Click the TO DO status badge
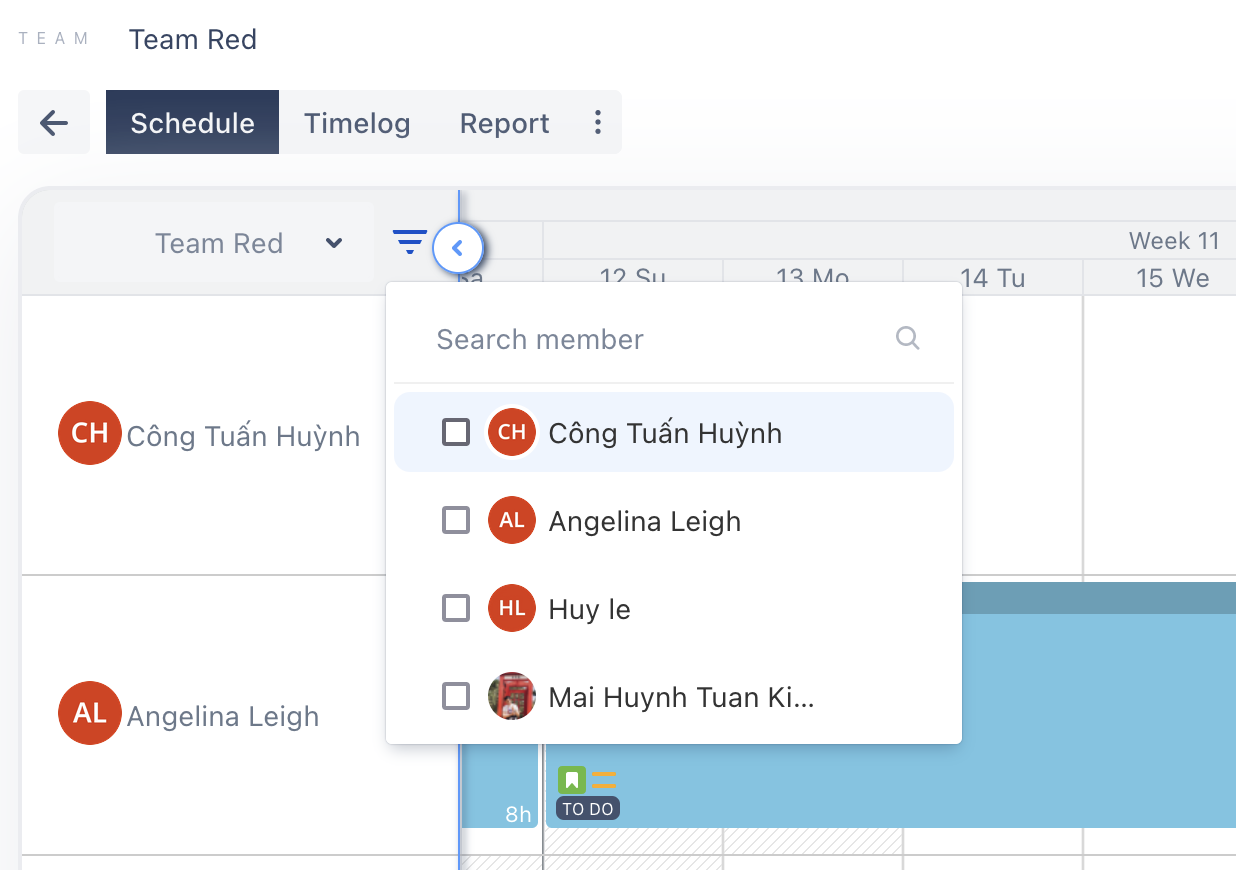The width and height of the screenshot is (1236, 870). [588, 809]
